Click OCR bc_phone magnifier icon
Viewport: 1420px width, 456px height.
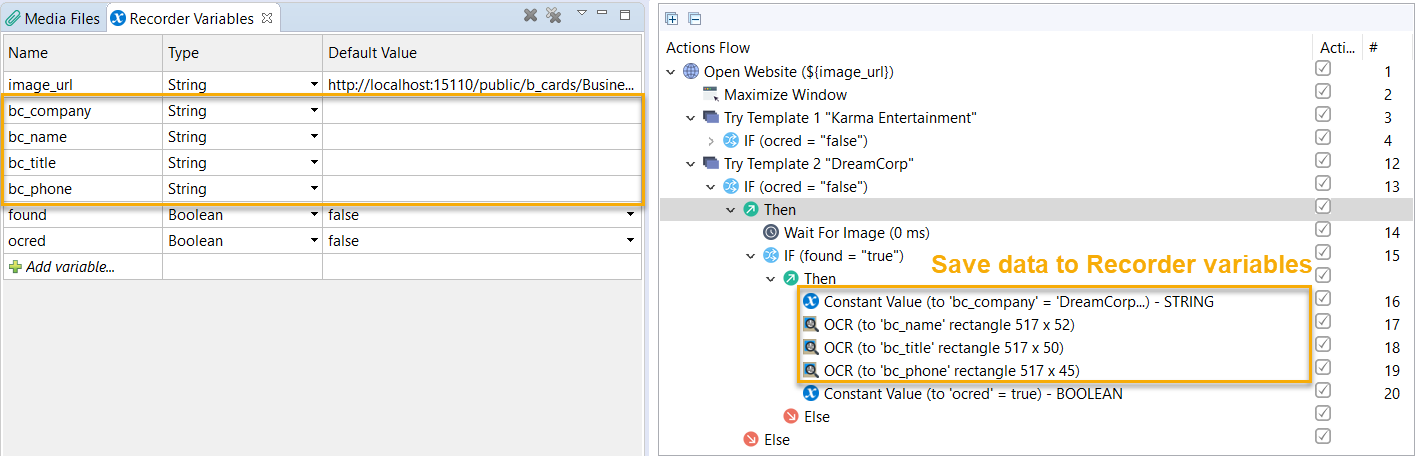[811, 371]
